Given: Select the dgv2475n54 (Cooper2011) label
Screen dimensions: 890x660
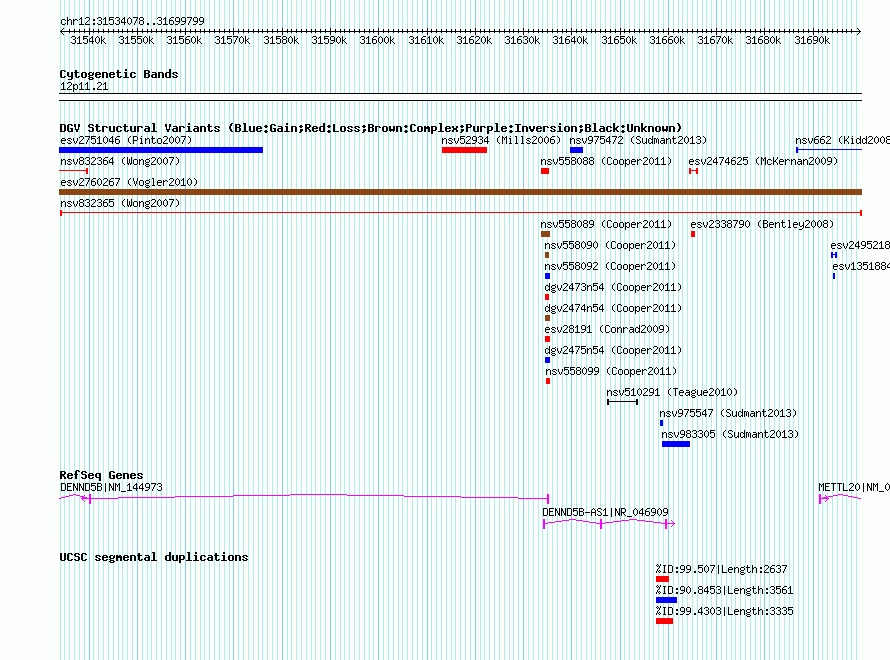Looking at the screenshot, I should (x=613, y=350).
